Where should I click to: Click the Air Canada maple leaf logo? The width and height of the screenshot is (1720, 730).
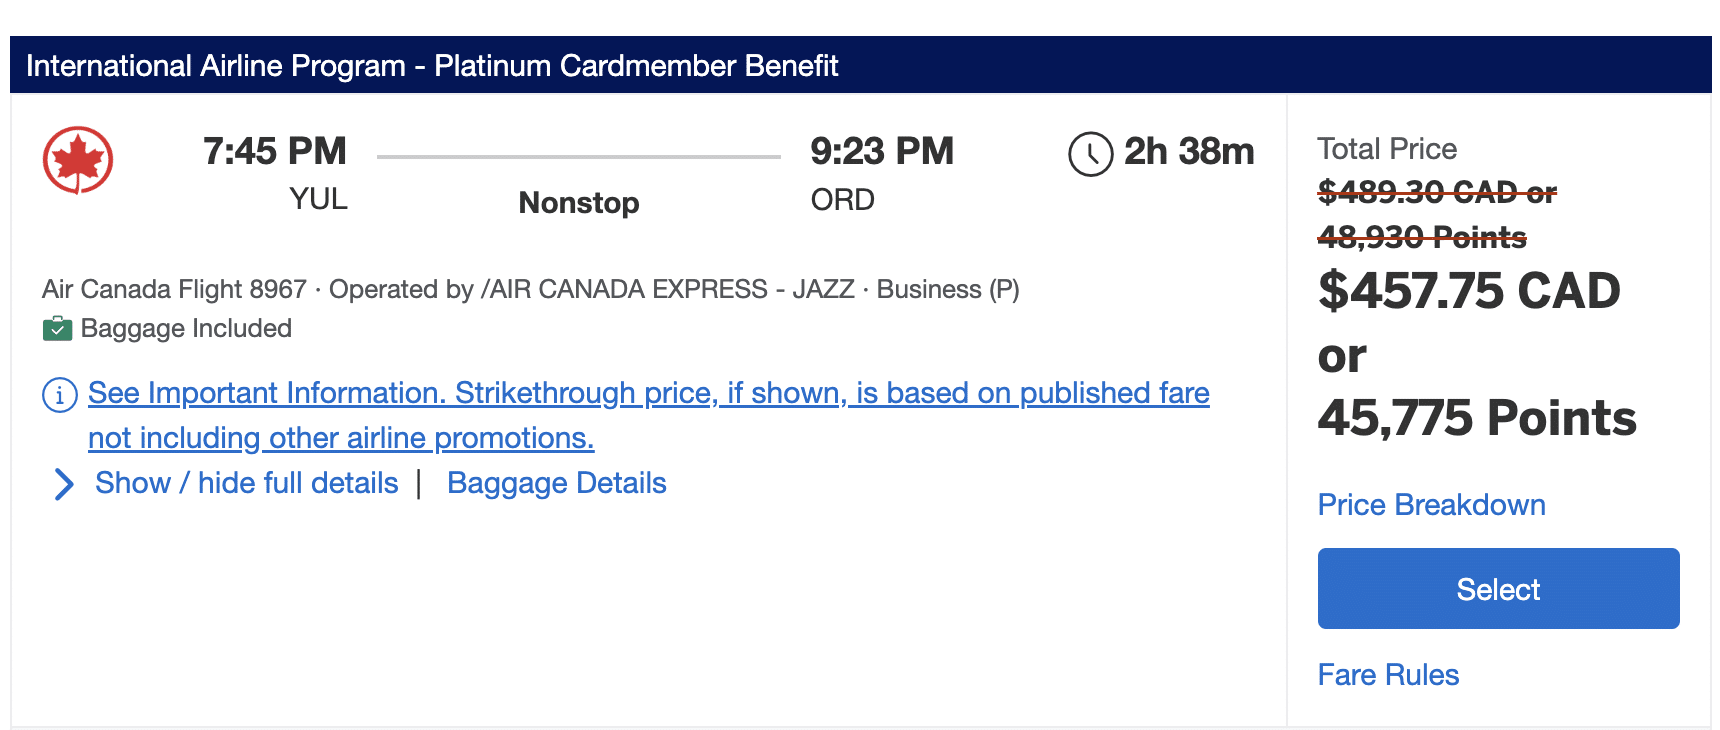(x=78, y=160)
